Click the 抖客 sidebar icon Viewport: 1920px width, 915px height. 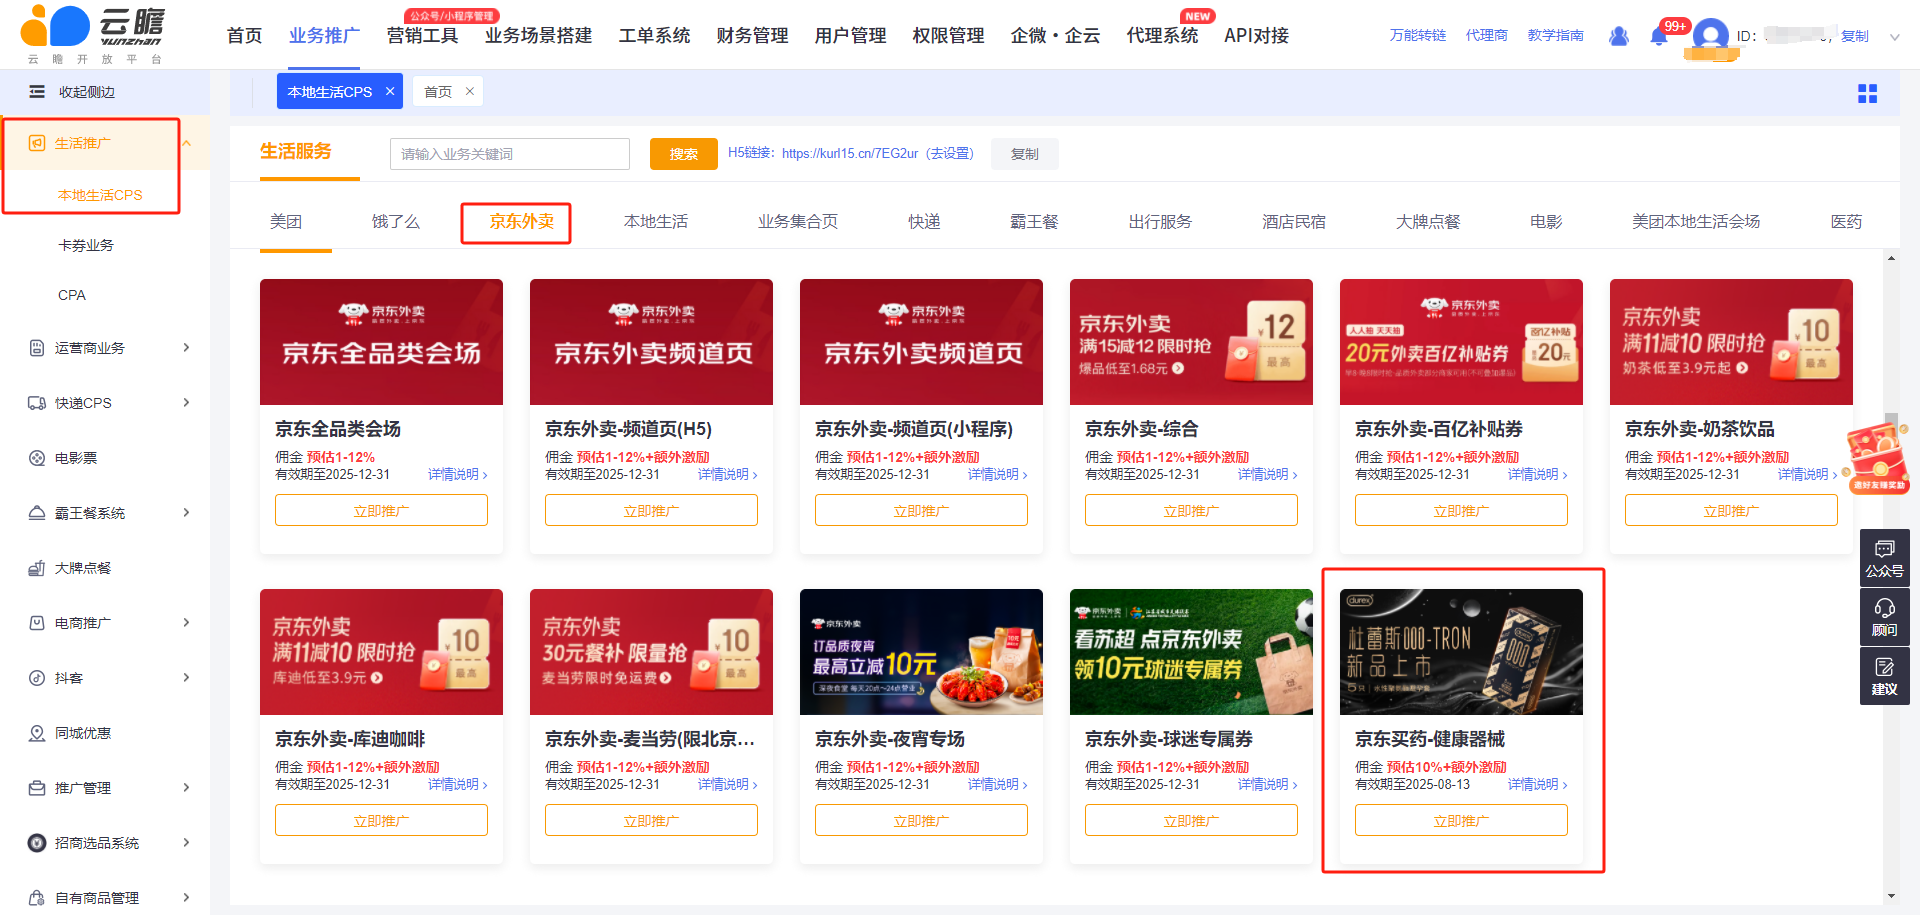pyautogui.click(x=37, y=678)
